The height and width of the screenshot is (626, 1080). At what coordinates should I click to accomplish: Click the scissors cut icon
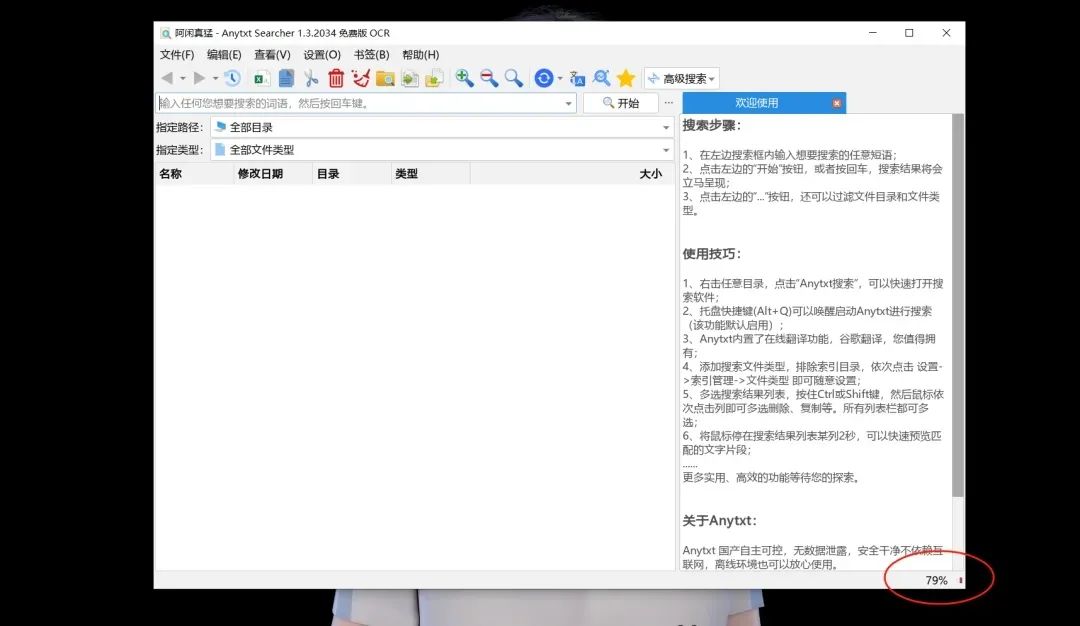pos(311,78)
